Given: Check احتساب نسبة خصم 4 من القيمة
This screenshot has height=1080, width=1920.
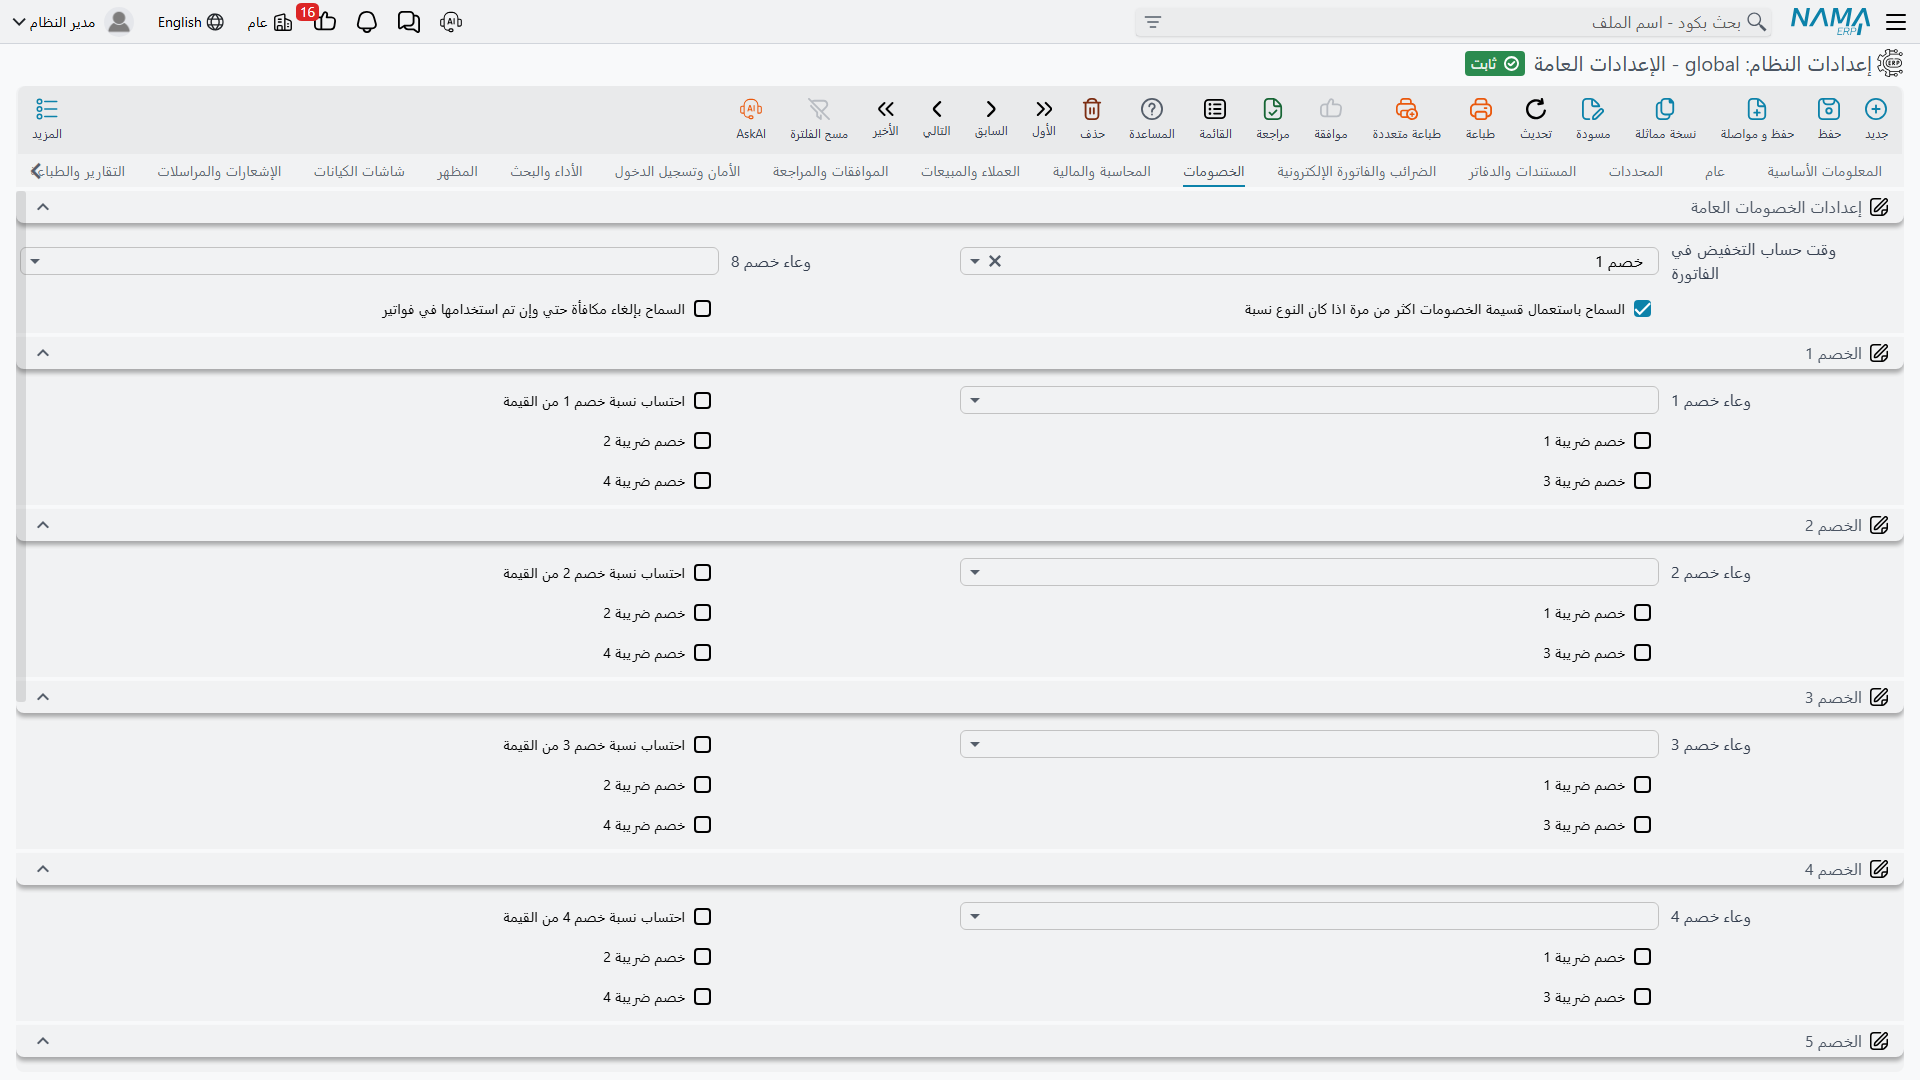Looking at the screenshot, I should click(x=703, y=917).
